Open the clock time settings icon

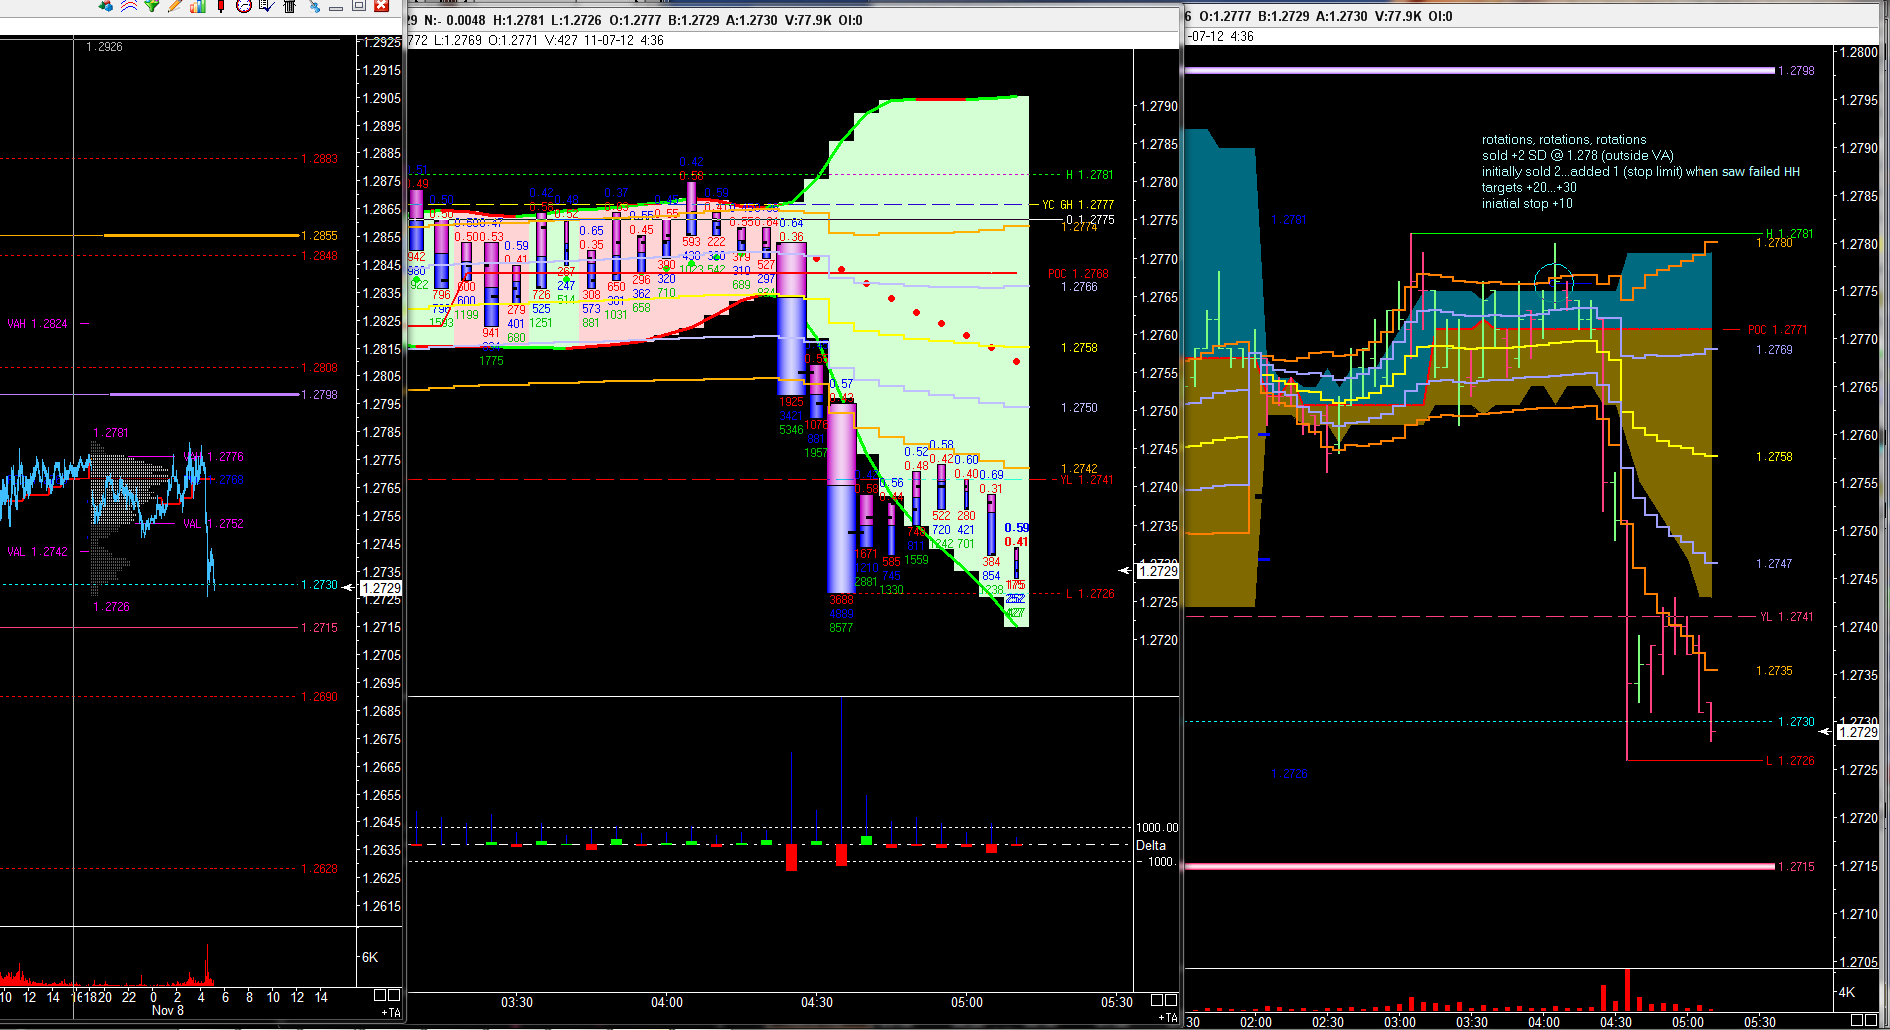click(x=244, y=6)
